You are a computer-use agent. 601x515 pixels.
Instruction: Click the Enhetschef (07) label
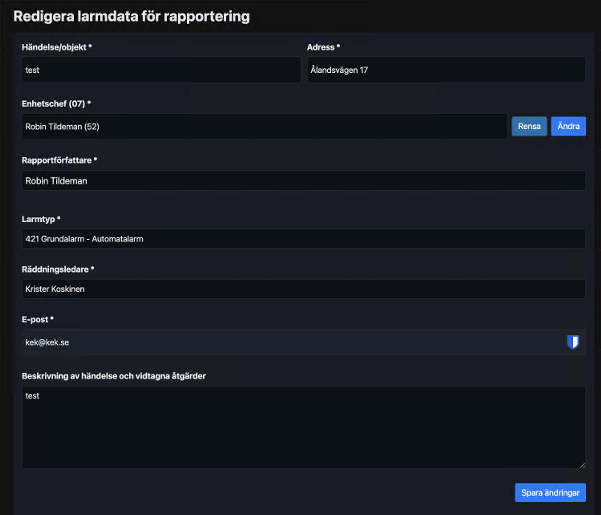tap(63, 103)
